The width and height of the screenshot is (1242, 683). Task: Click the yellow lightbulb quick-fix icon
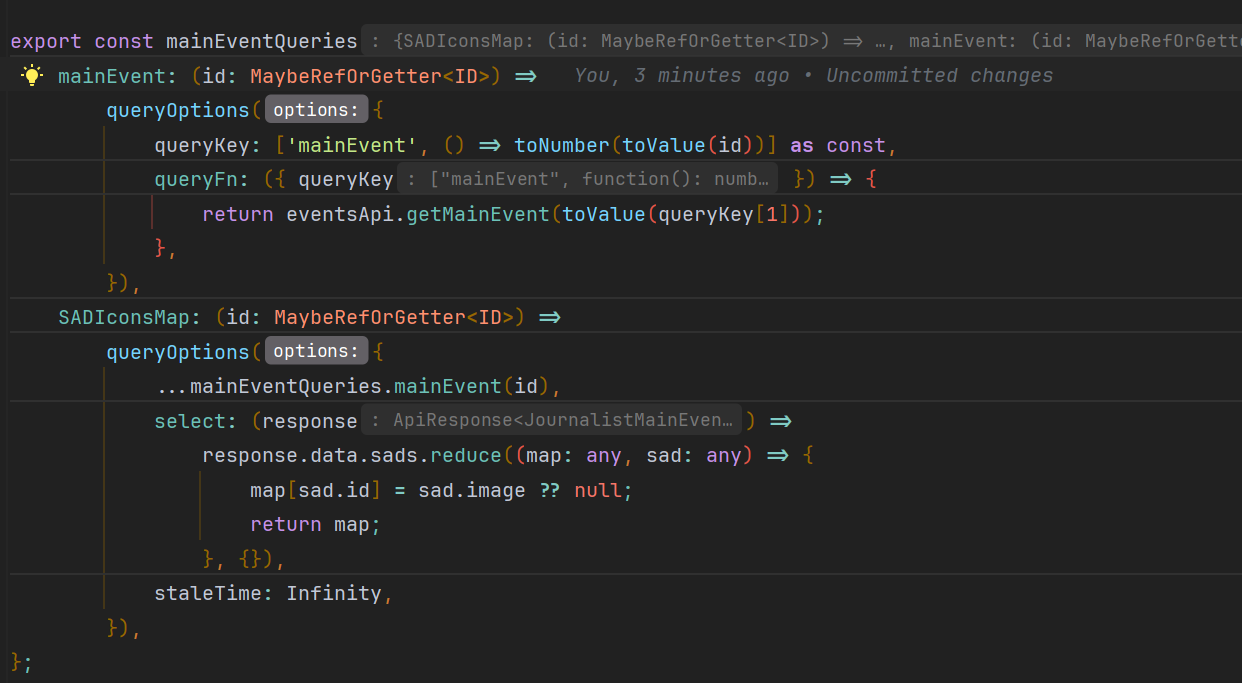click(x=32, y=76)
